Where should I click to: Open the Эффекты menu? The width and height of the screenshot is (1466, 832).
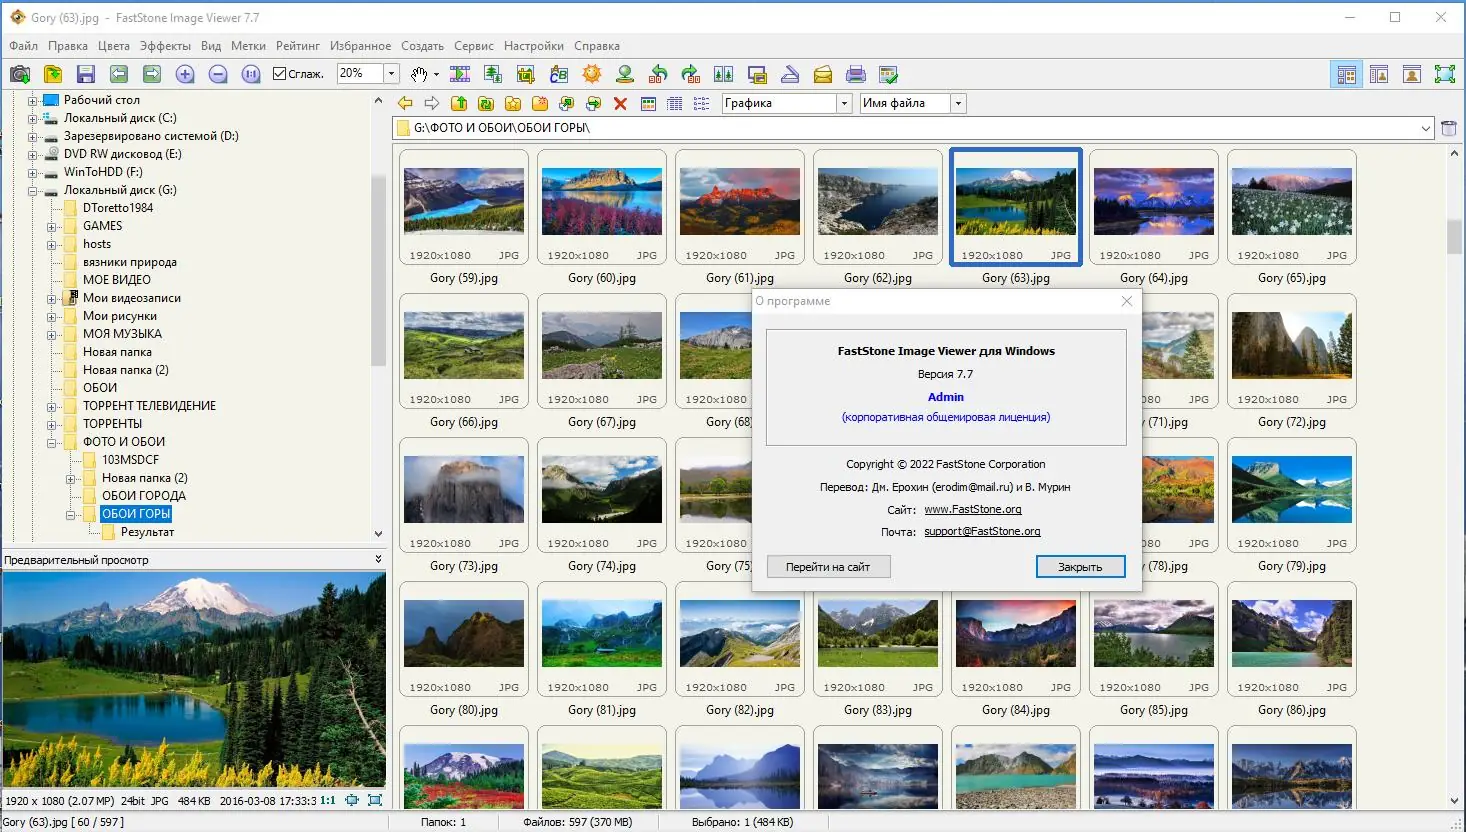click(166, 45)
